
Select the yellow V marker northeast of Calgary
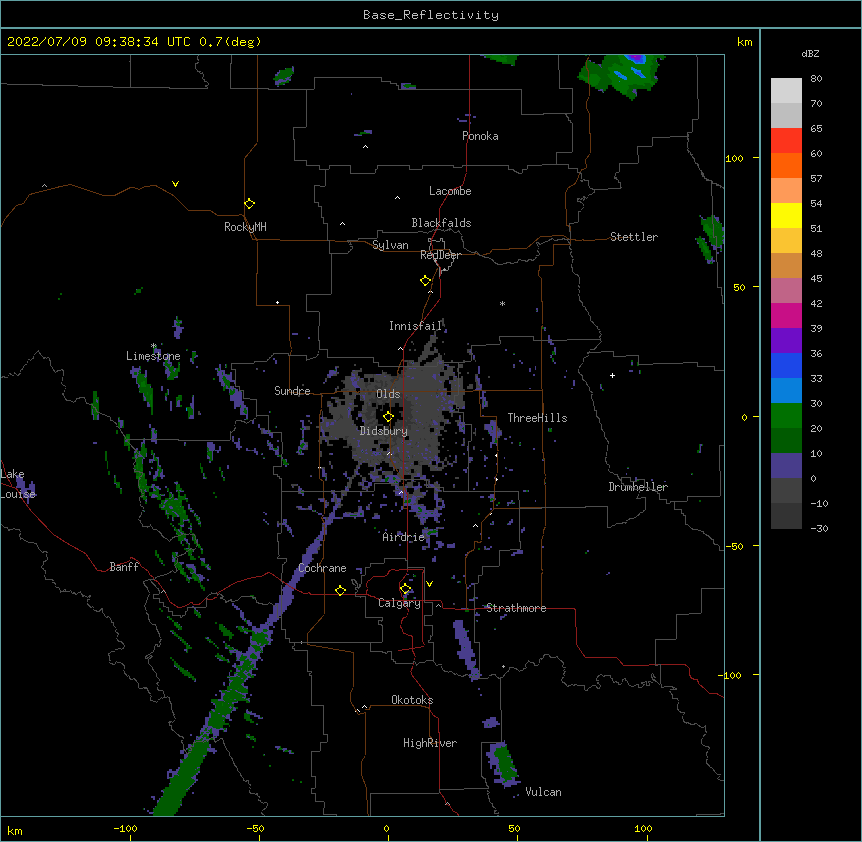(x=429, y=584)
